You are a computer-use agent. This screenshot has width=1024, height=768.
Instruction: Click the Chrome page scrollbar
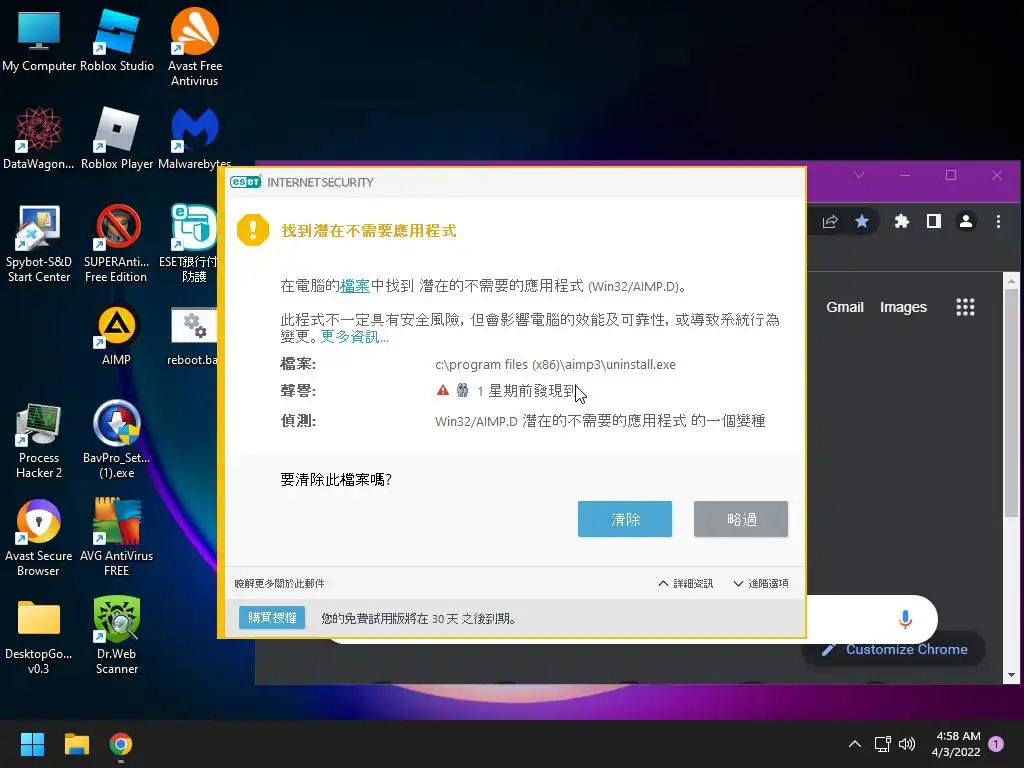tap(1011, 405)
